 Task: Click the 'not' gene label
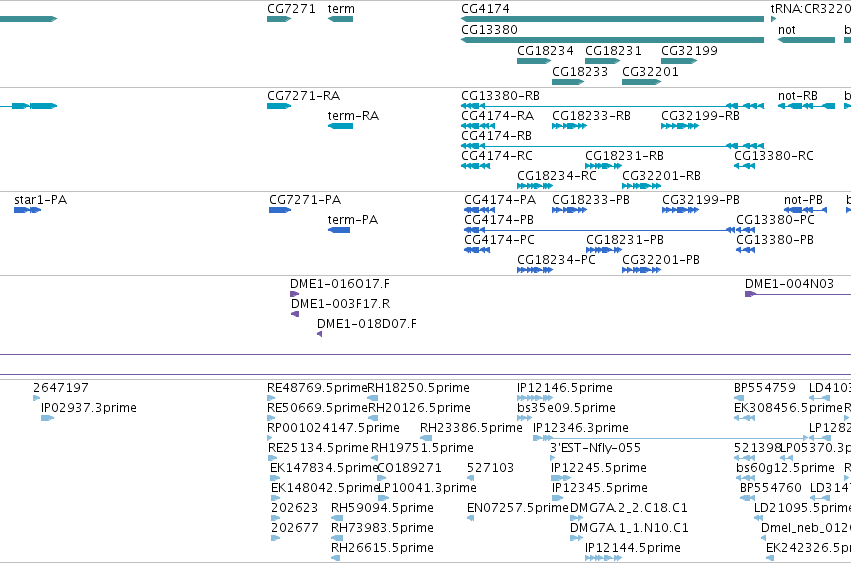point(786,30)
